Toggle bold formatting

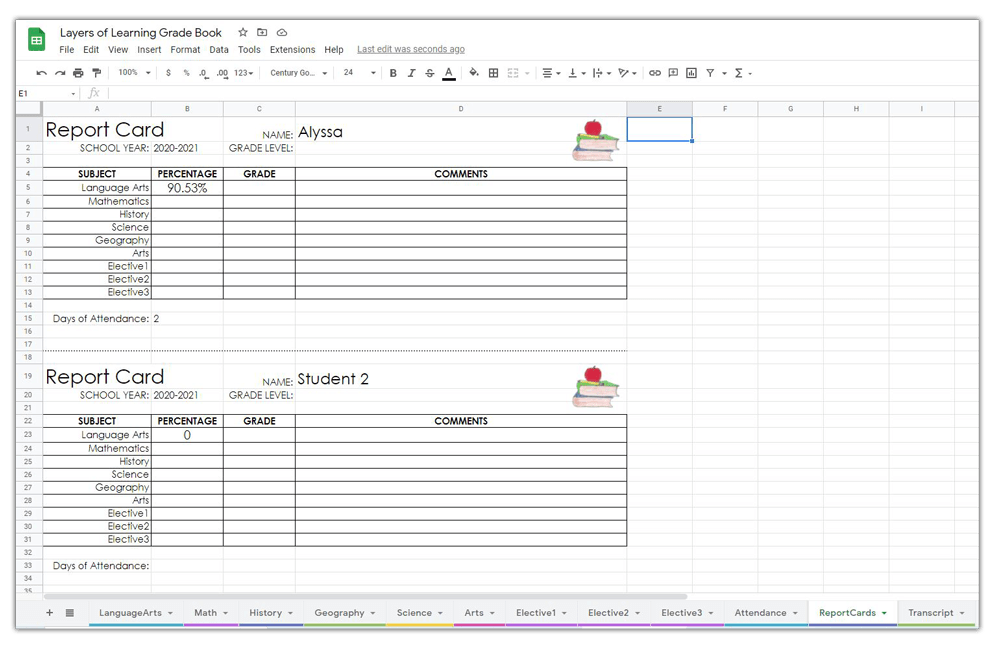[393, 73]
